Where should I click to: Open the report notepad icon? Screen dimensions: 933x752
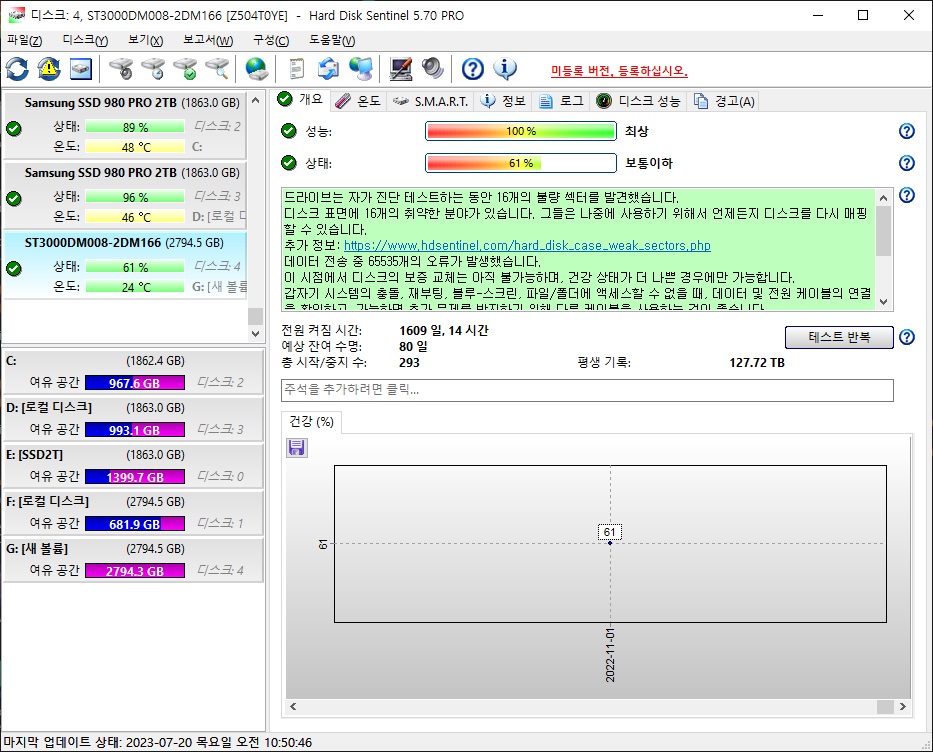coord(296,69)
